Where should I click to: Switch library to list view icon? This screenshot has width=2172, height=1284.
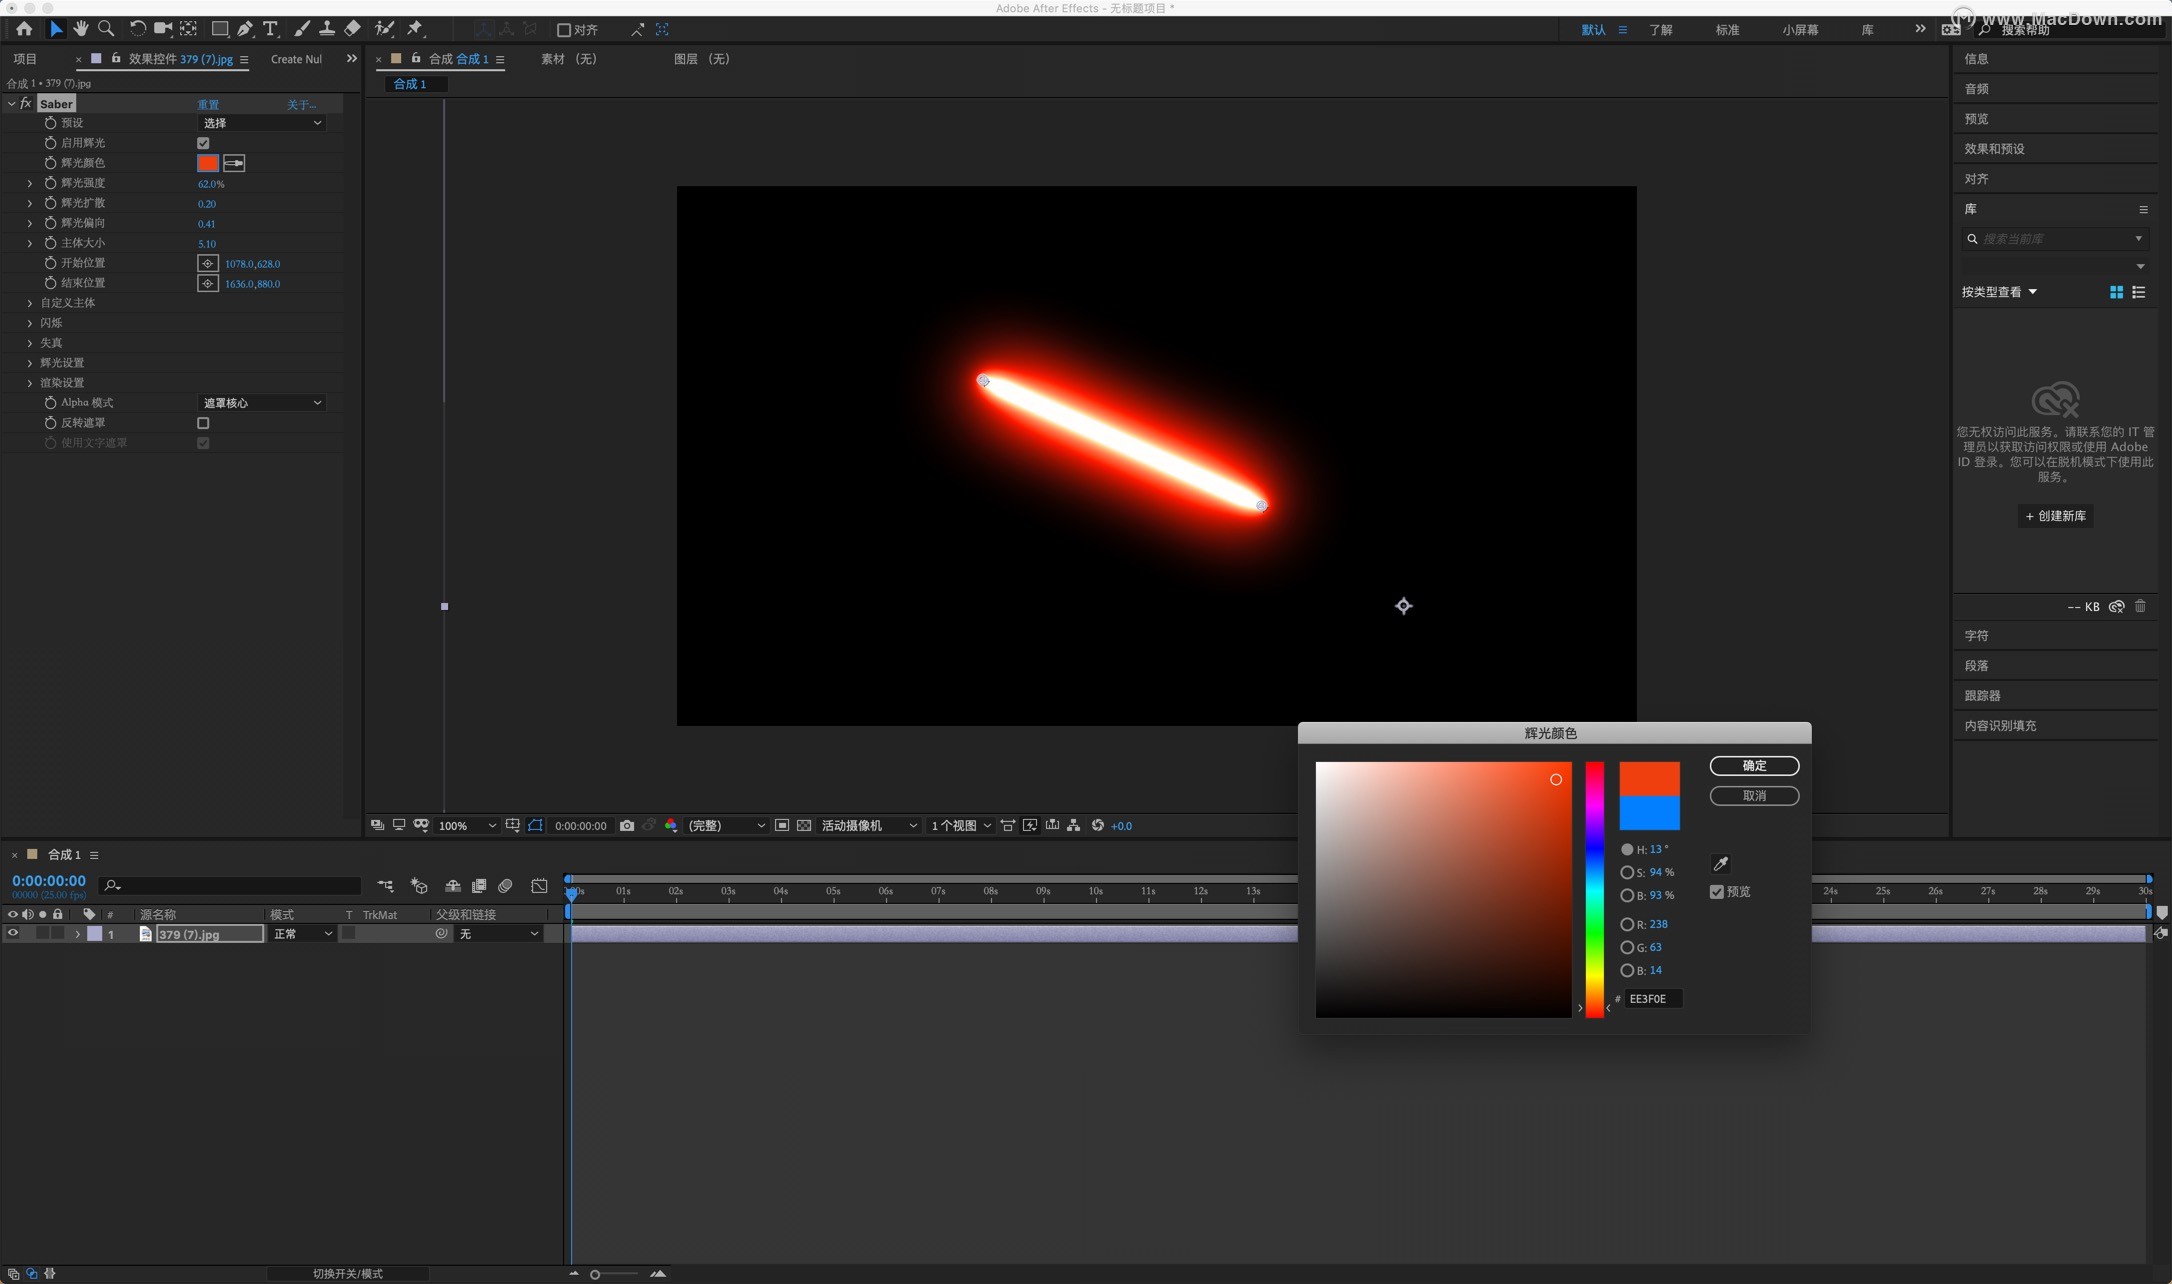2139,292
